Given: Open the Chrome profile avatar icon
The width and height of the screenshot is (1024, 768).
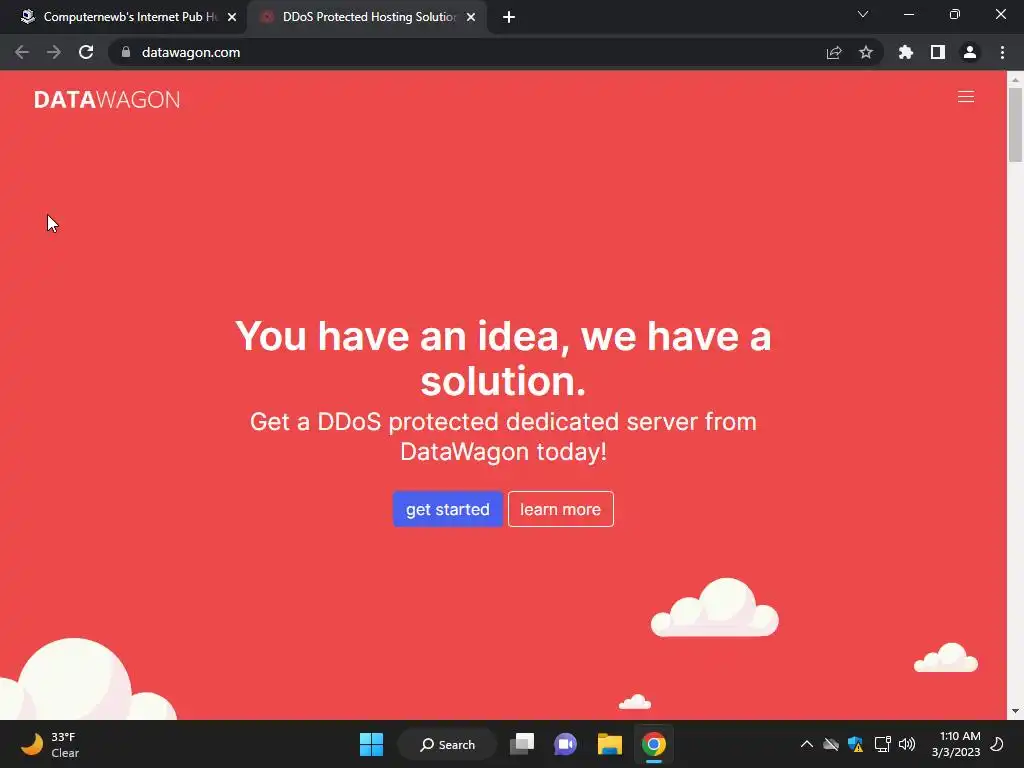Looking at the screenshot, I should (969, 52).
